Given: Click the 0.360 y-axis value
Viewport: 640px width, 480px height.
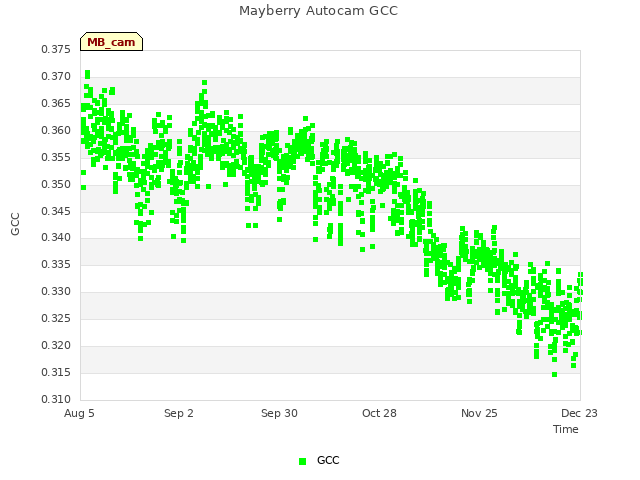Looking at the screenshot, I should click(56, 130).
